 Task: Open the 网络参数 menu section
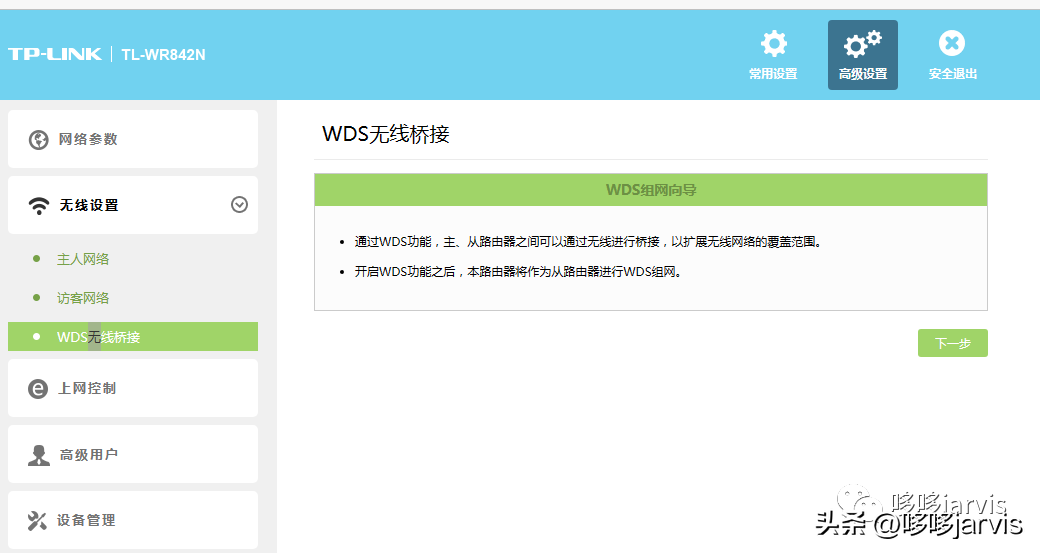133,139
